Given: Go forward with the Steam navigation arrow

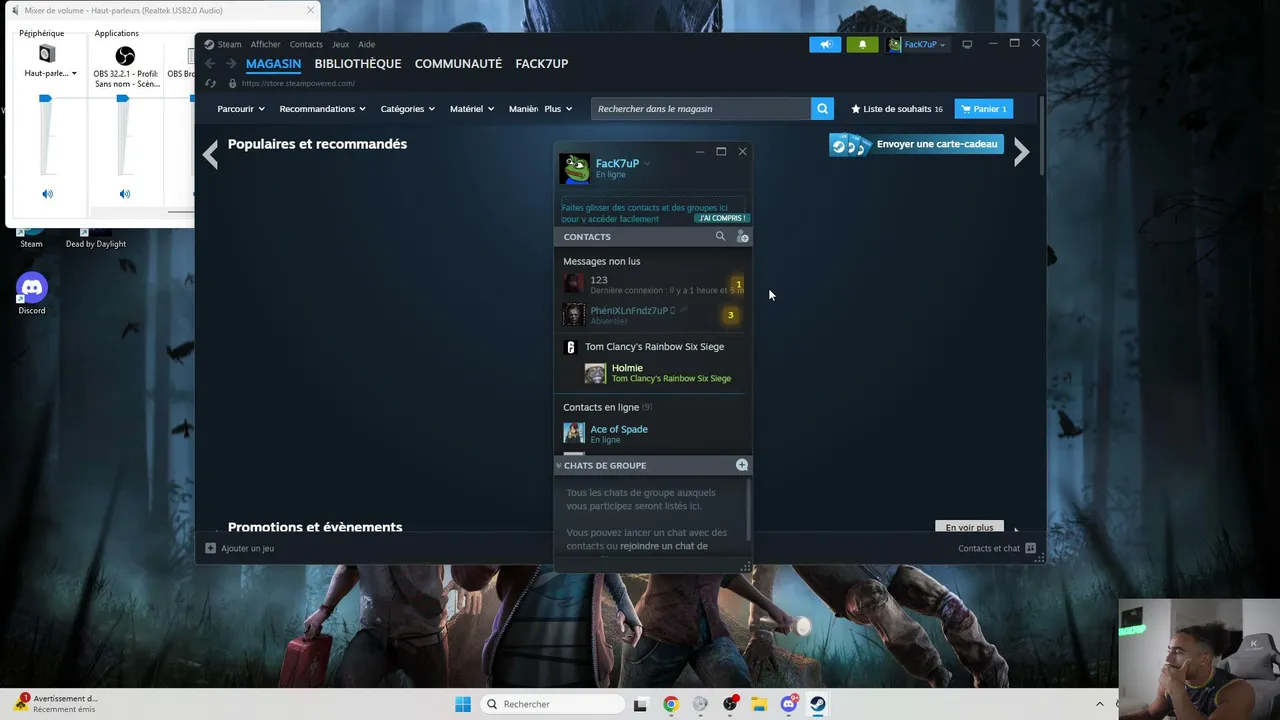Looking at the screenshot, I should tap(231, 64).
